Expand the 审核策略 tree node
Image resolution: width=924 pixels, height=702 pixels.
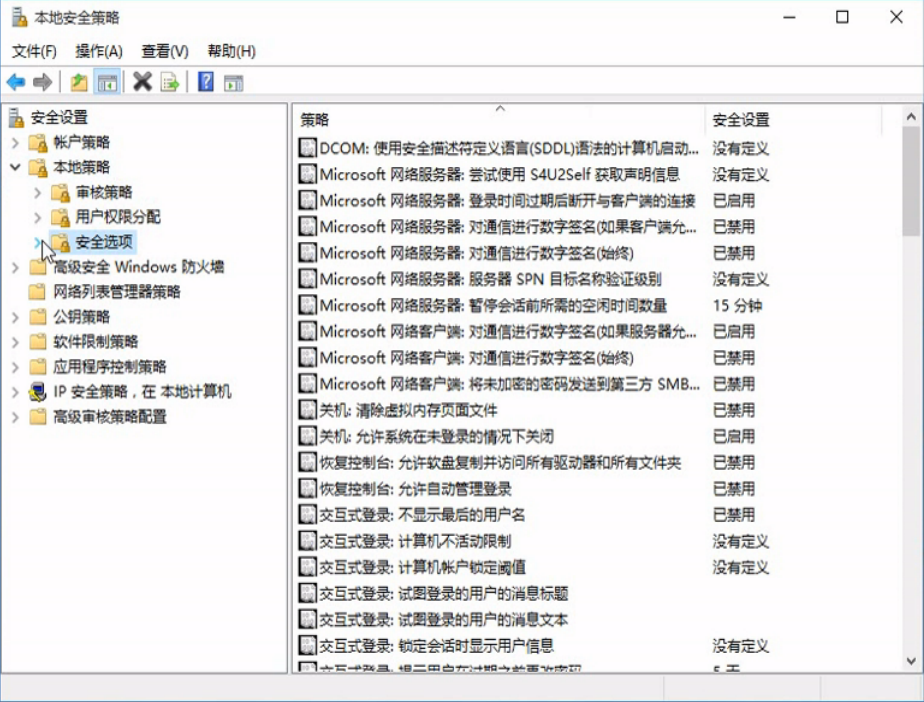38,192
